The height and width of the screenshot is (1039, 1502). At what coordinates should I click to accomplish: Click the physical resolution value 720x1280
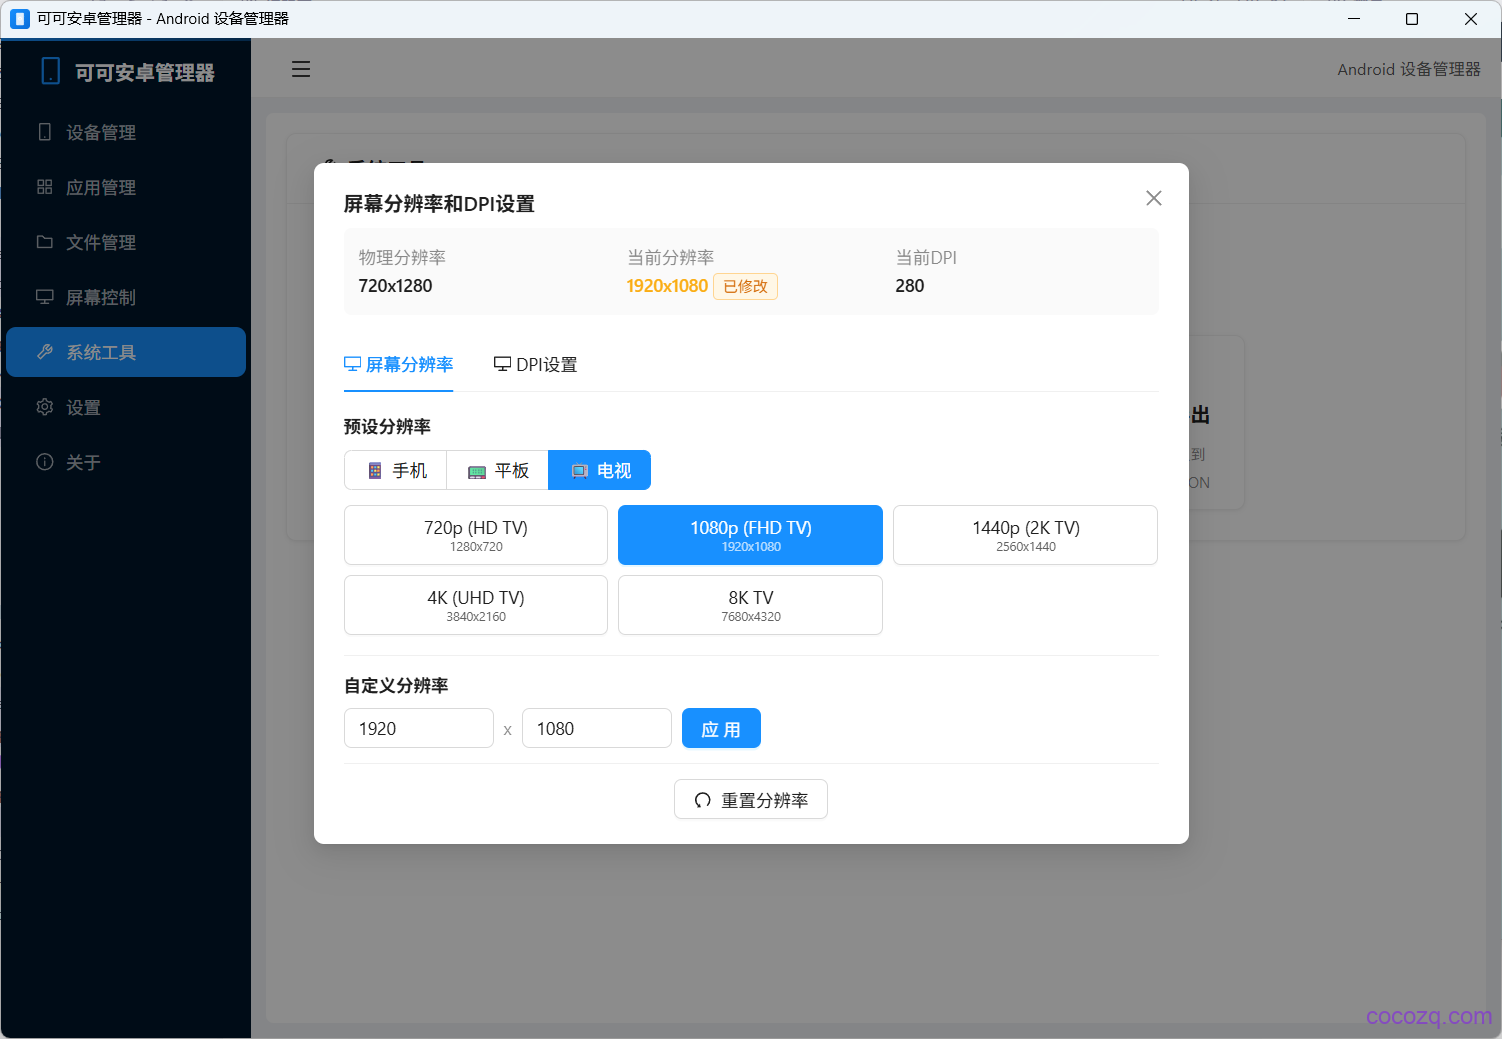[395, 286]
